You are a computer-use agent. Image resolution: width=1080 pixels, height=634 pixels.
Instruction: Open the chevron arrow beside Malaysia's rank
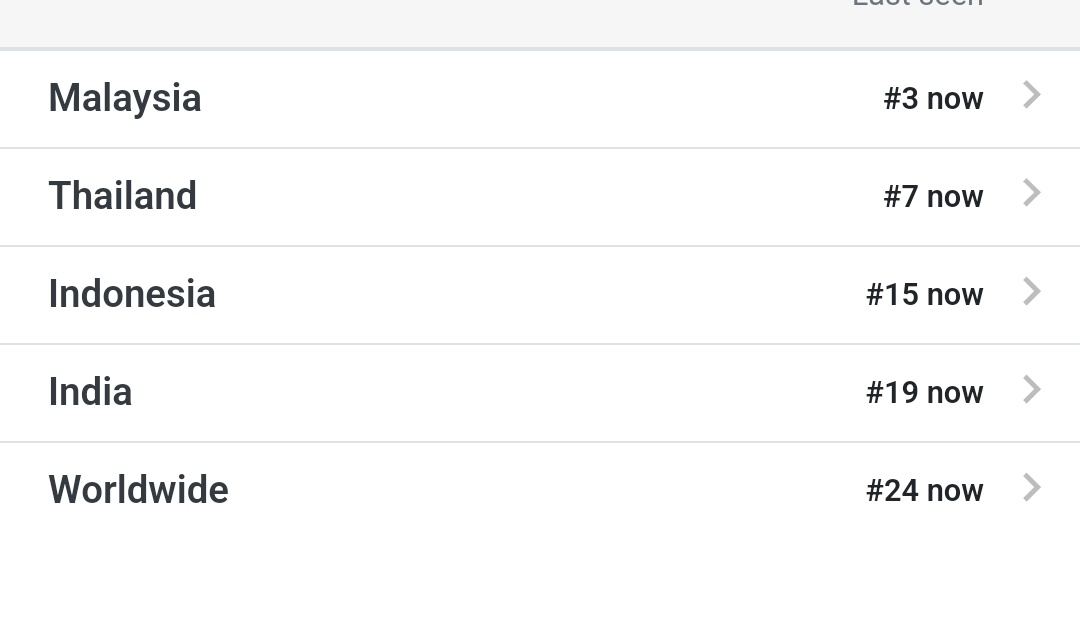point(1031,95)
